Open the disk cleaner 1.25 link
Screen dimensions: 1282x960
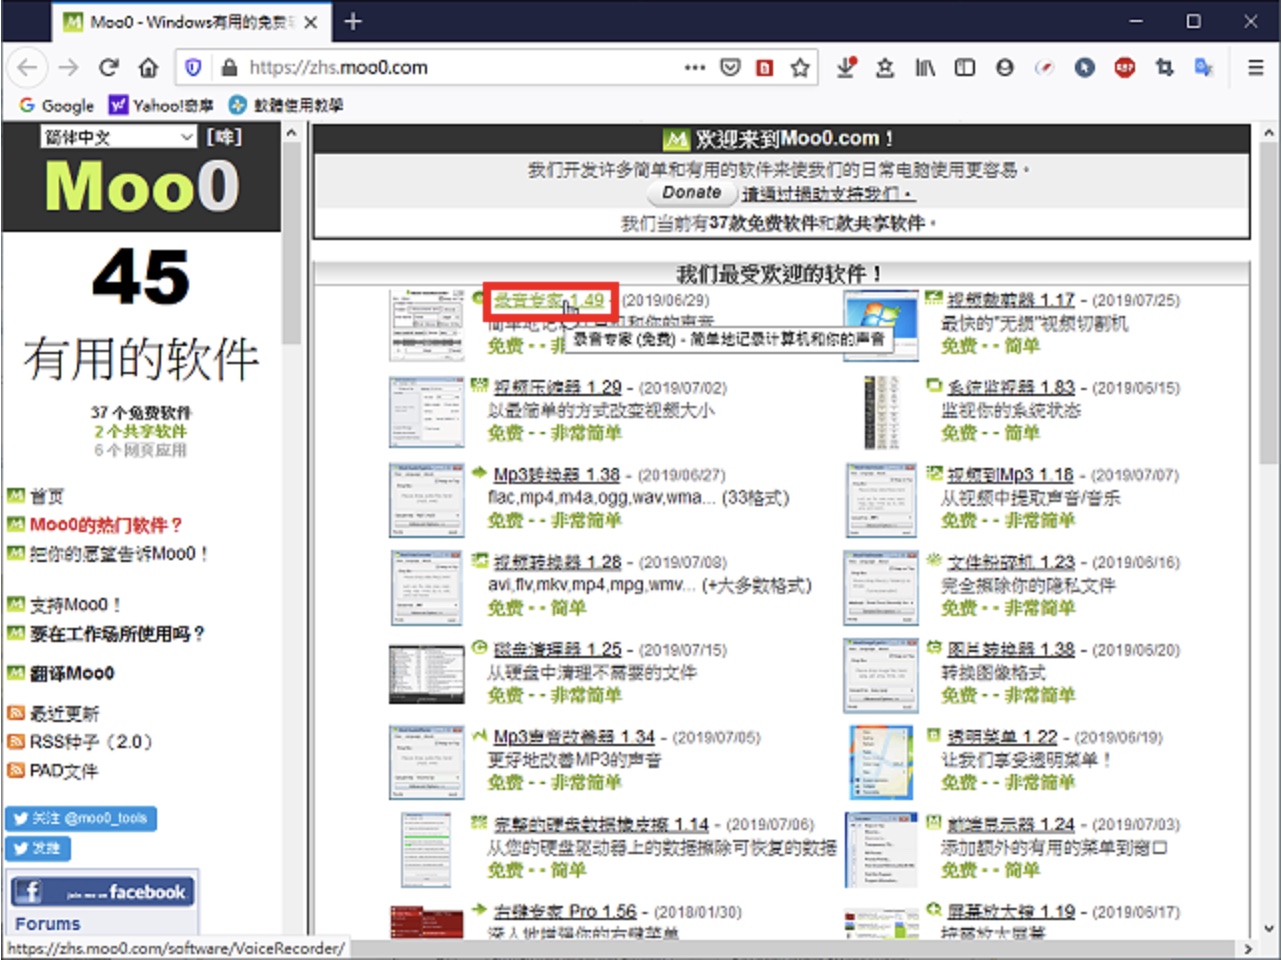(x=558, y=650)
